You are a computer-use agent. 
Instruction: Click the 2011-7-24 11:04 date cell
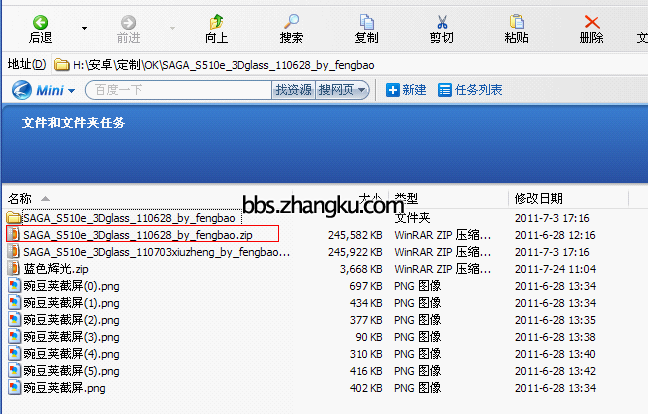(555, 269)
